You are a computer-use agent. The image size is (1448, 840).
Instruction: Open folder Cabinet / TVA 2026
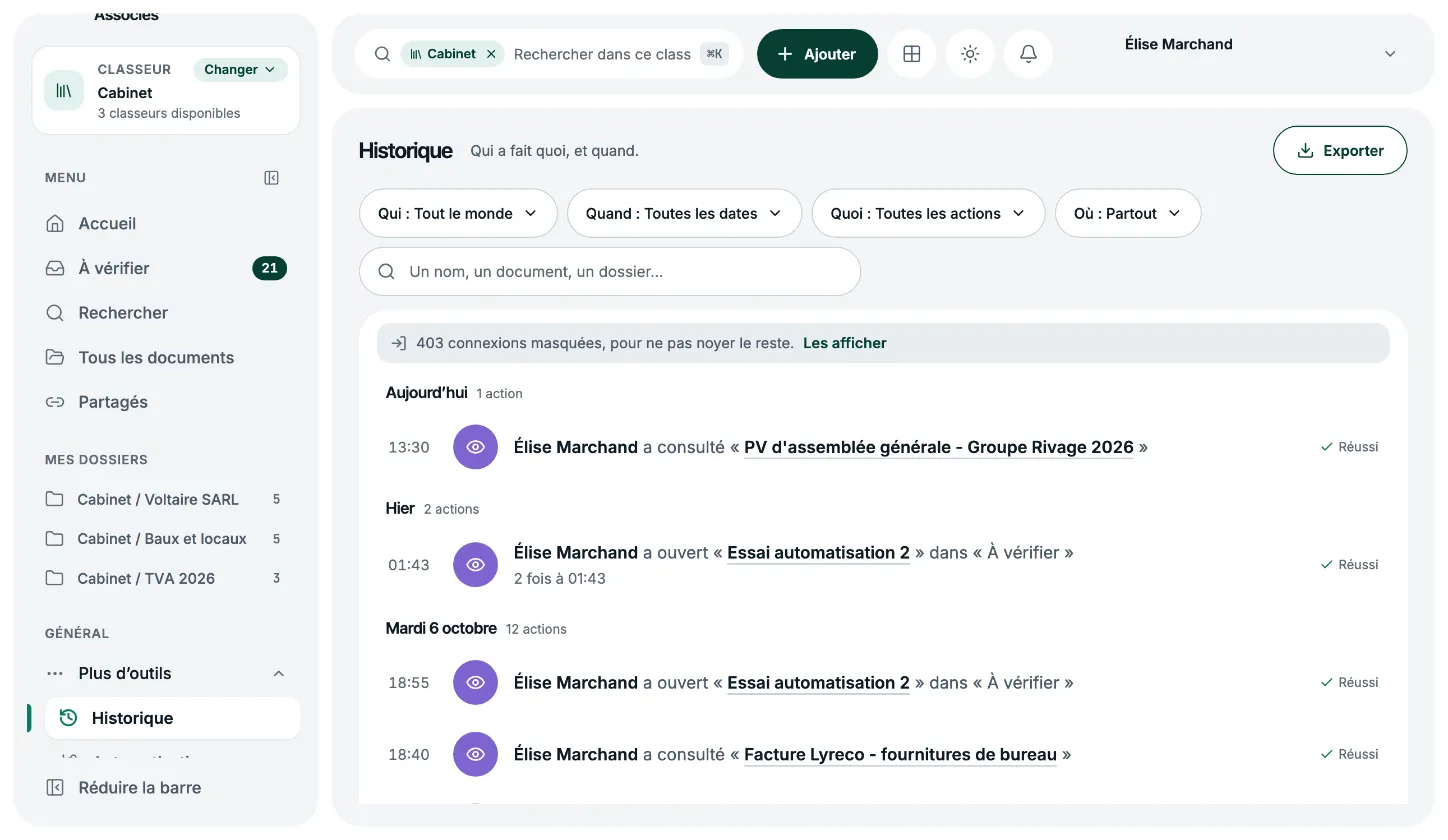coord(166,578)
